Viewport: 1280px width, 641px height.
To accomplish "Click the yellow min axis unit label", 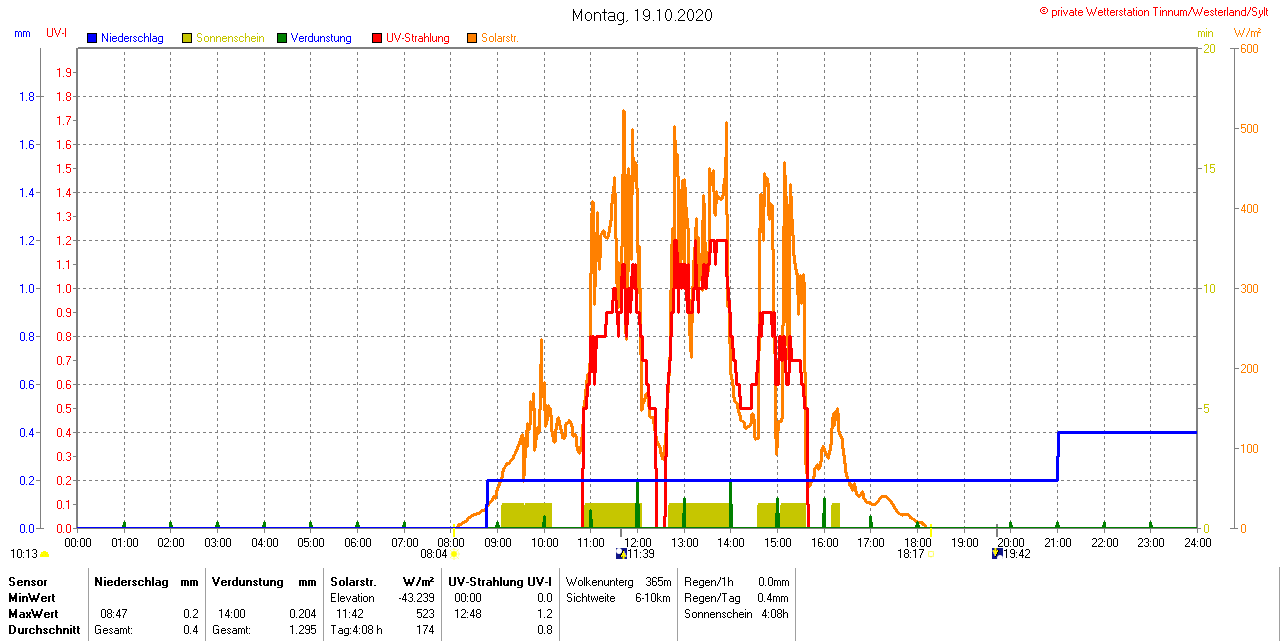I will (1205, 33).
